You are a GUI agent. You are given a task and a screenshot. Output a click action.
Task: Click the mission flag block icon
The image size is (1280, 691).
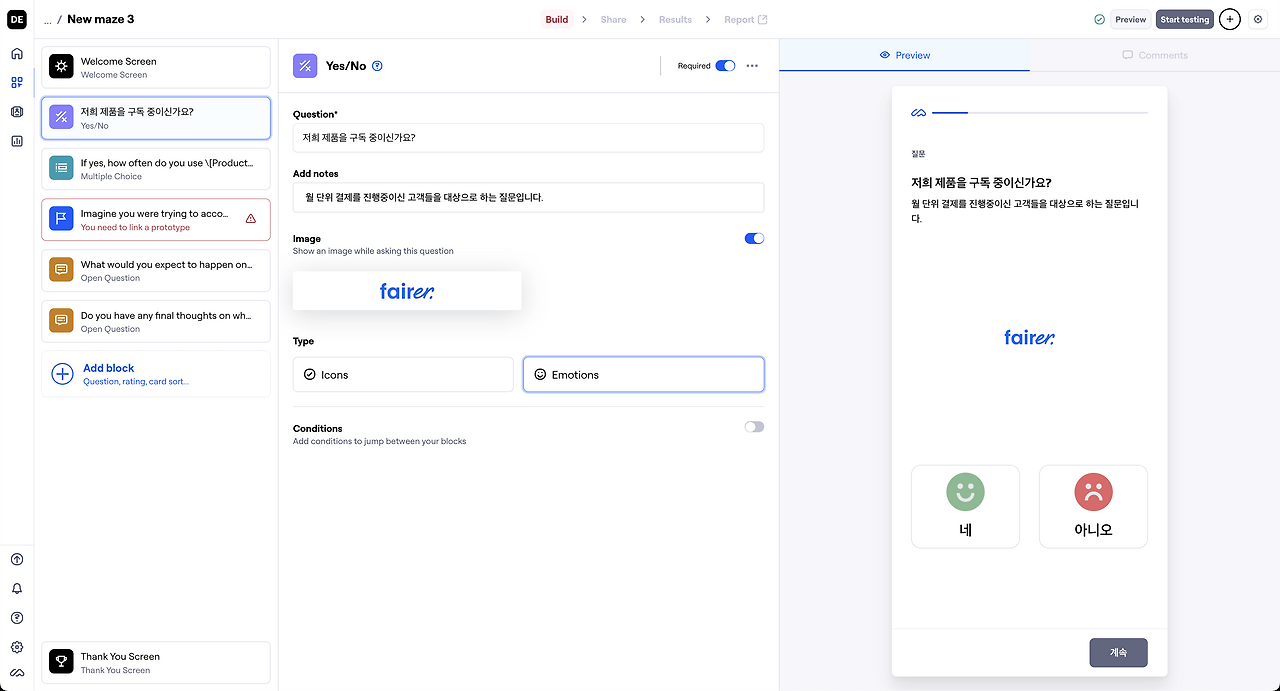pos(61,220)
